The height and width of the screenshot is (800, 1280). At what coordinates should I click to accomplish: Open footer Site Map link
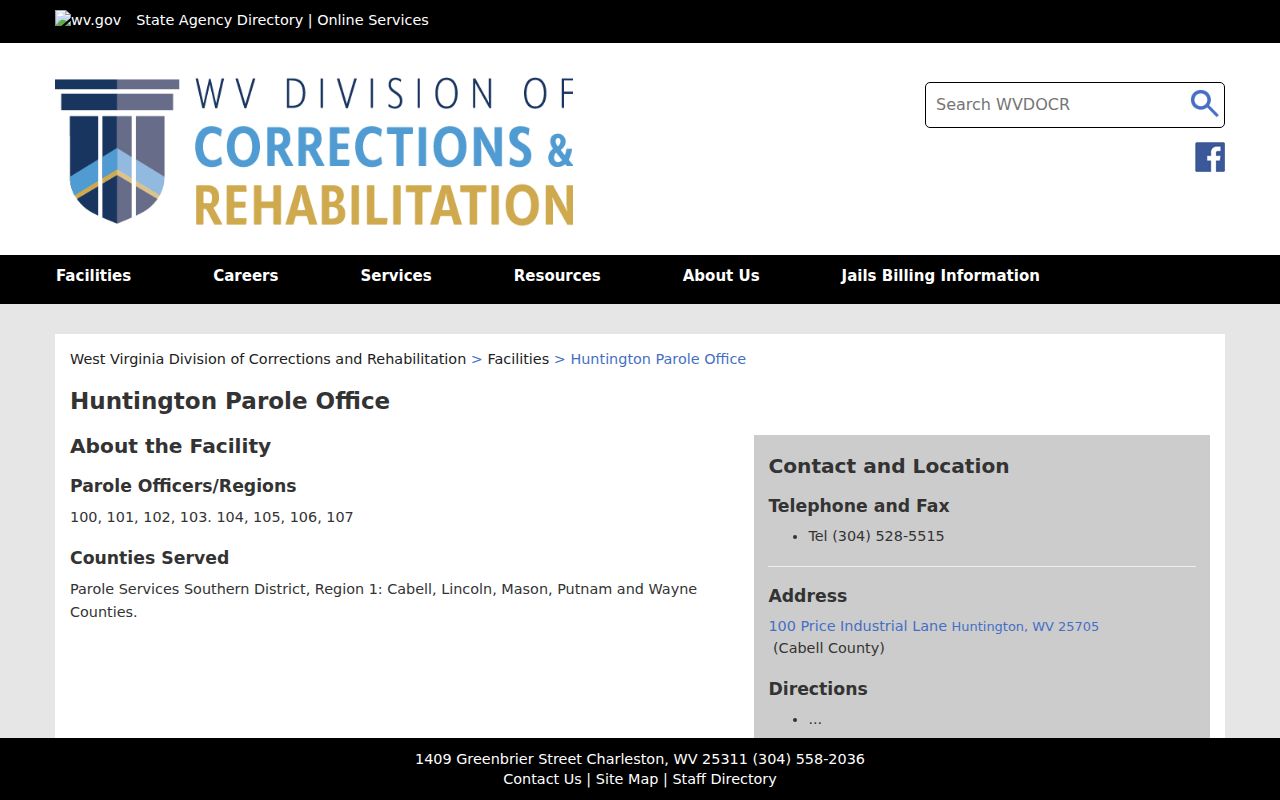coord(627,779)
